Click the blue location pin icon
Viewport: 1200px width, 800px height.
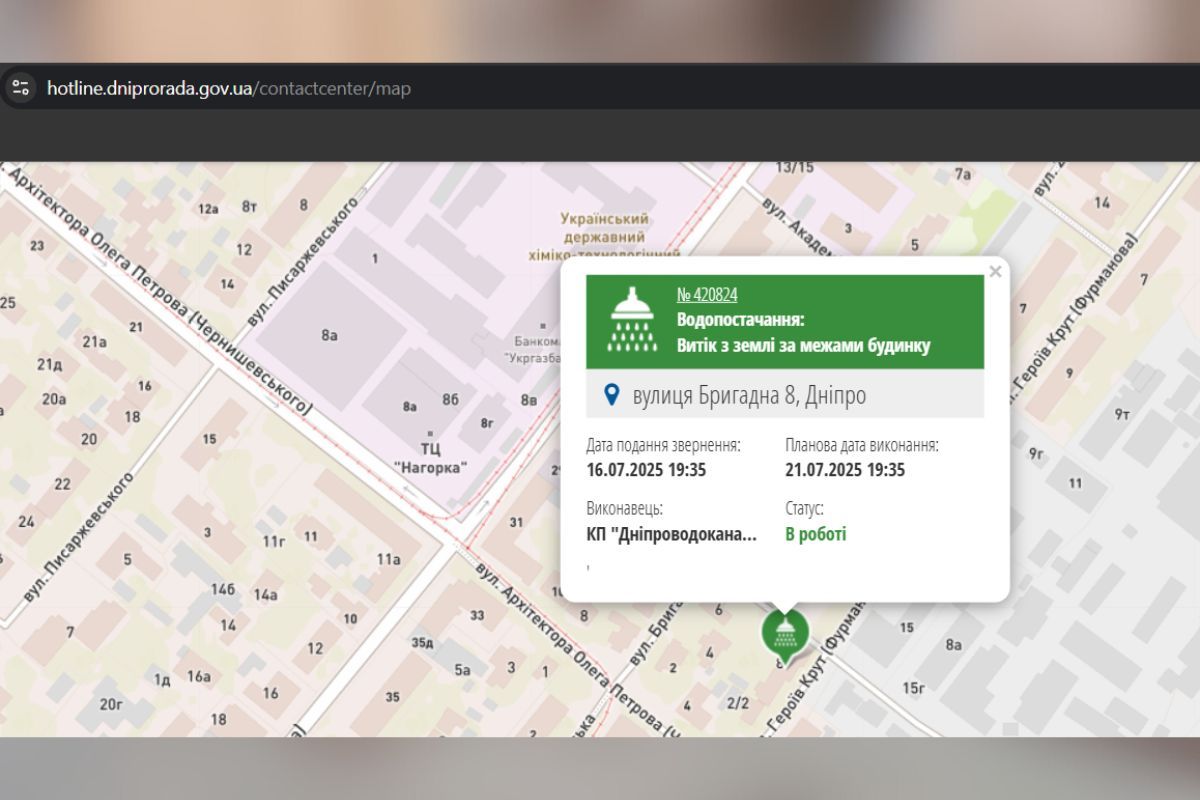[612, 396]
